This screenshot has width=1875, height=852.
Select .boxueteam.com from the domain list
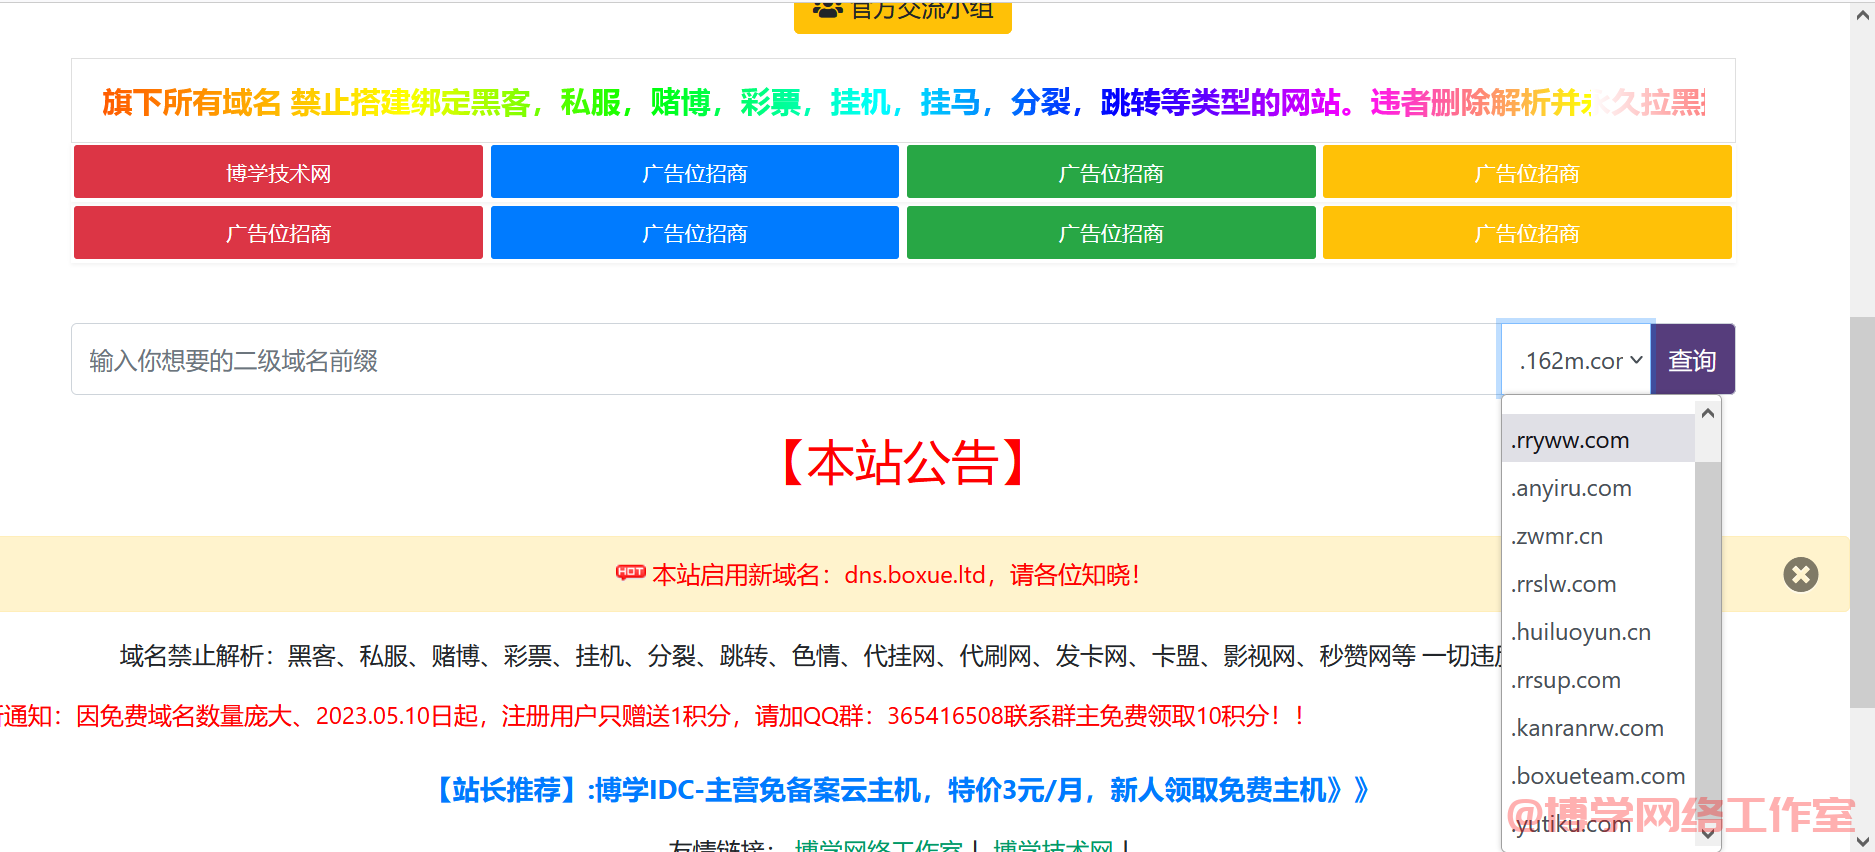tap(1598, 776)
